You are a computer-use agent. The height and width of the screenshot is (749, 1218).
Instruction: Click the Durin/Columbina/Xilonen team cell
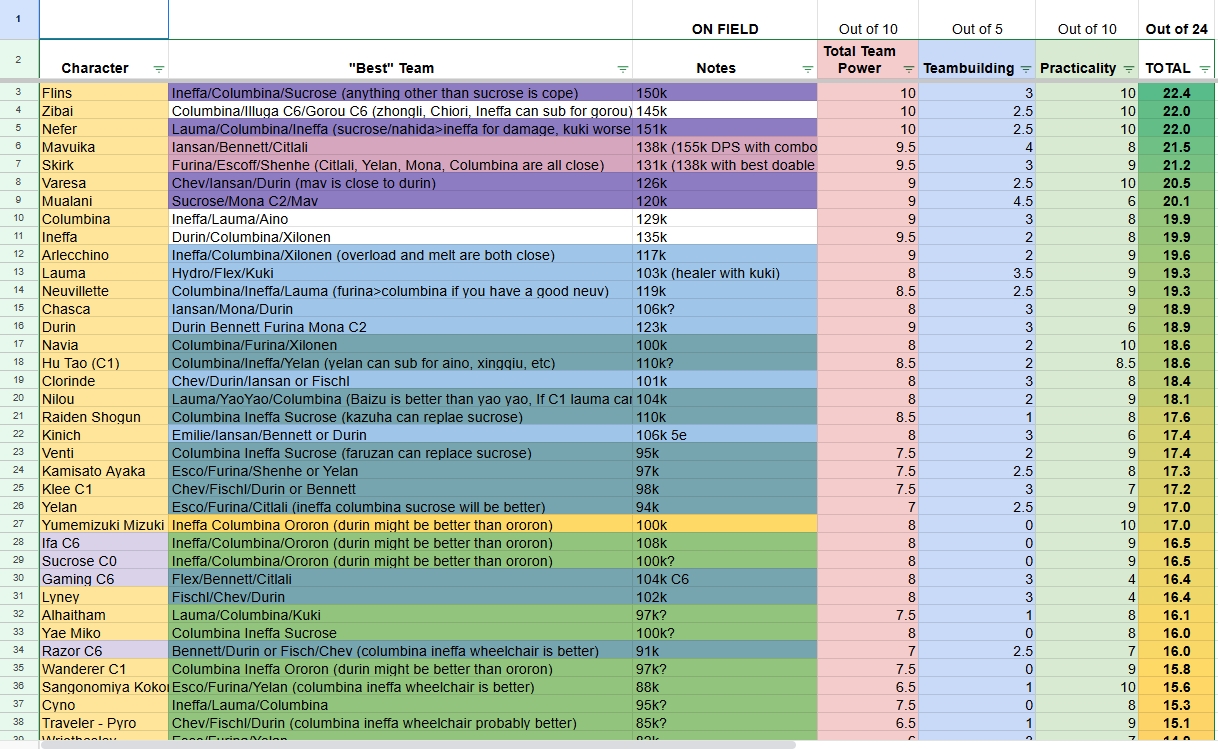pos(400,237)
